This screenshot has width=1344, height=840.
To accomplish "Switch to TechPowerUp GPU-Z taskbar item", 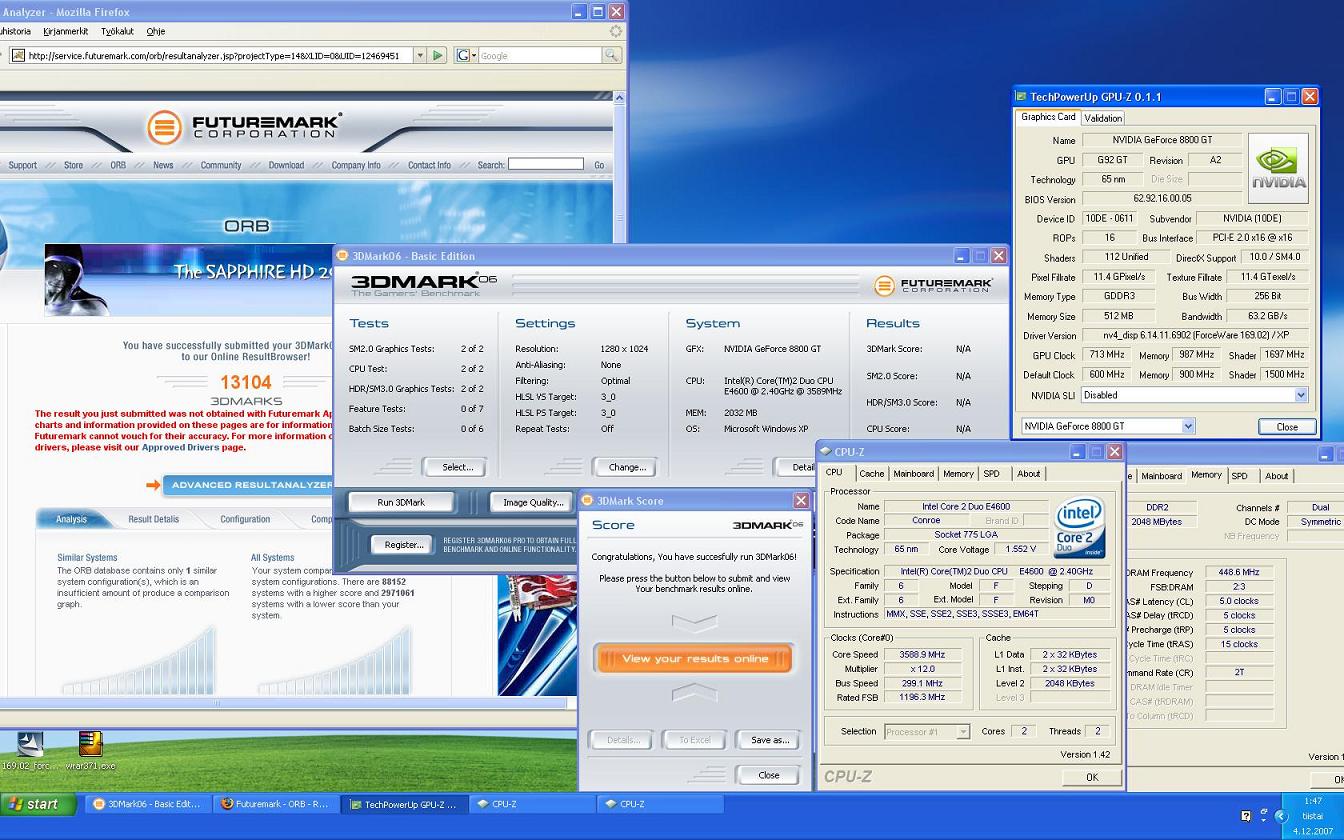I will (x=404, y=804).
